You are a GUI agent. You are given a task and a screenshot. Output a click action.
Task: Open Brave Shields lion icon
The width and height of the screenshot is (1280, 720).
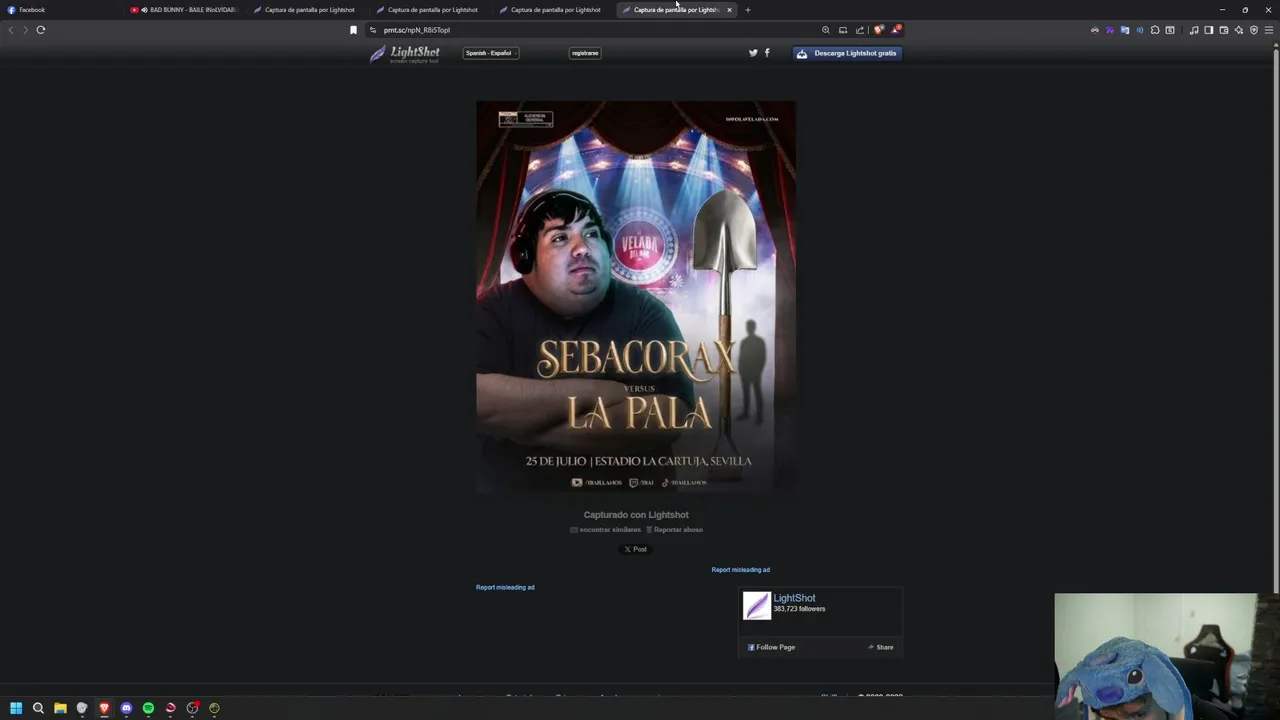[879, 30]
